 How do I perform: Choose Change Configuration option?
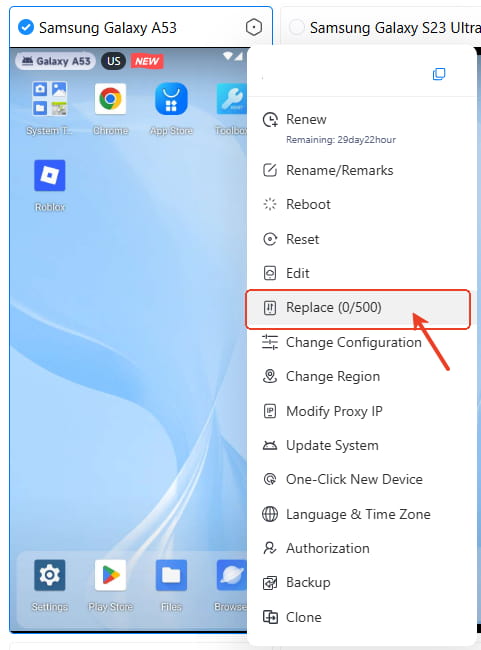coord(354,342)
